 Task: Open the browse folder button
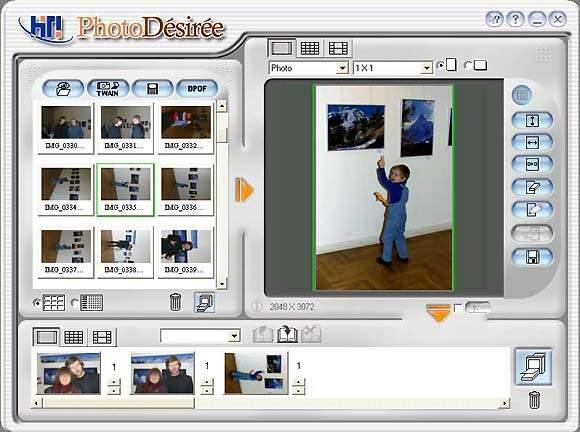[x=63, y=89]
